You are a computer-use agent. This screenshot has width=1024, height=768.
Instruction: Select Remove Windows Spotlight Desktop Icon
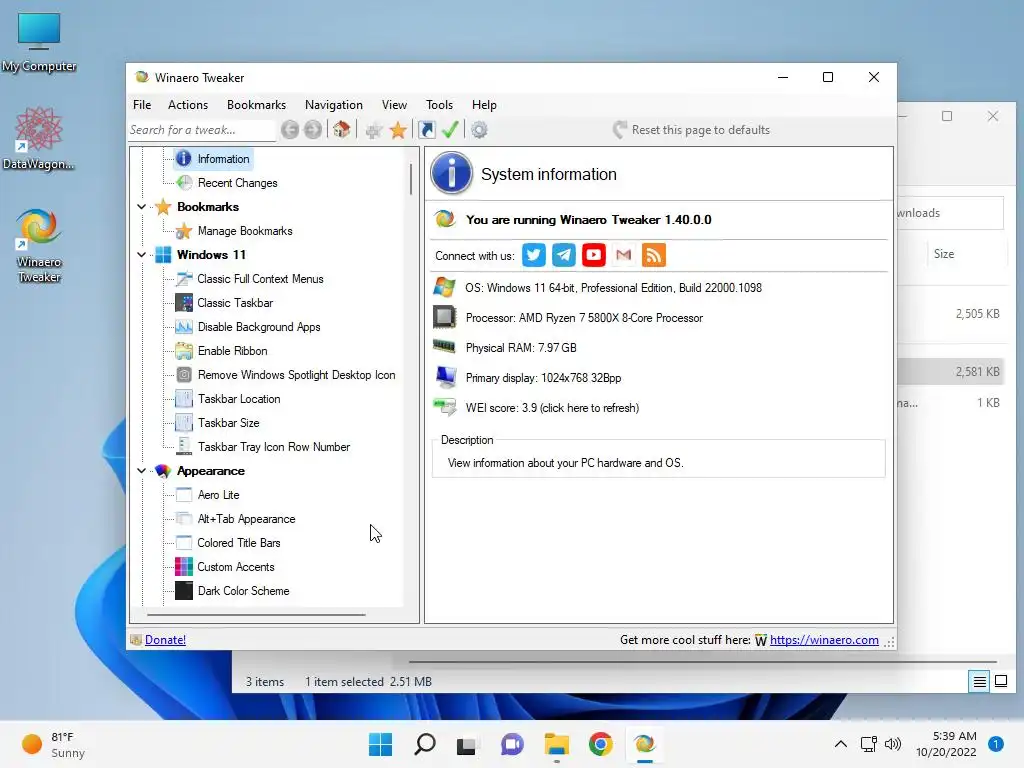click(x=296, y=375)
